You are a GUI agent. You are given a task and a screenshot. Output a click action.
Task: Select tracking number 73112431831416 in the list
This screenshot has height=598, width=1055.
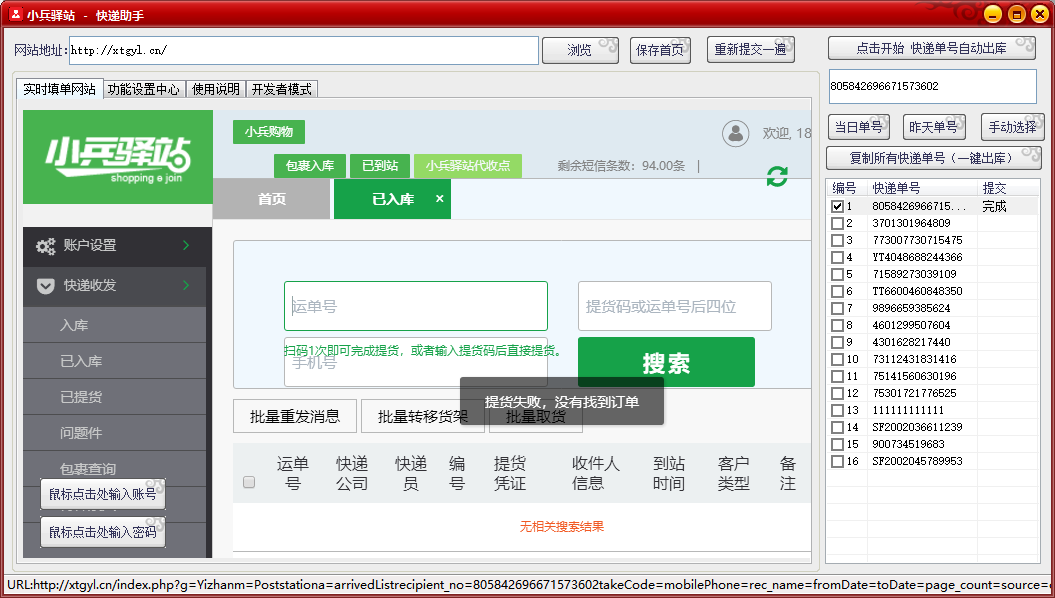coord(914,359)
